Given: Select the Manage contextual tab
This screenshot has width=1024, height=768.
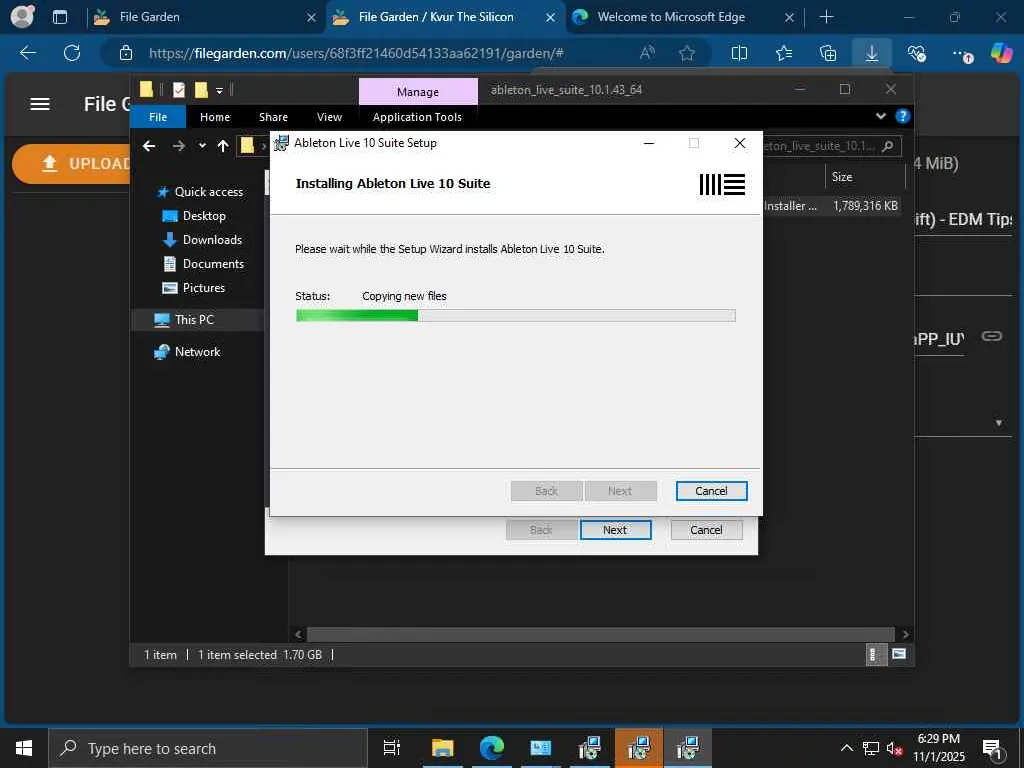Looking at the screenshot, I should point(418,92).
